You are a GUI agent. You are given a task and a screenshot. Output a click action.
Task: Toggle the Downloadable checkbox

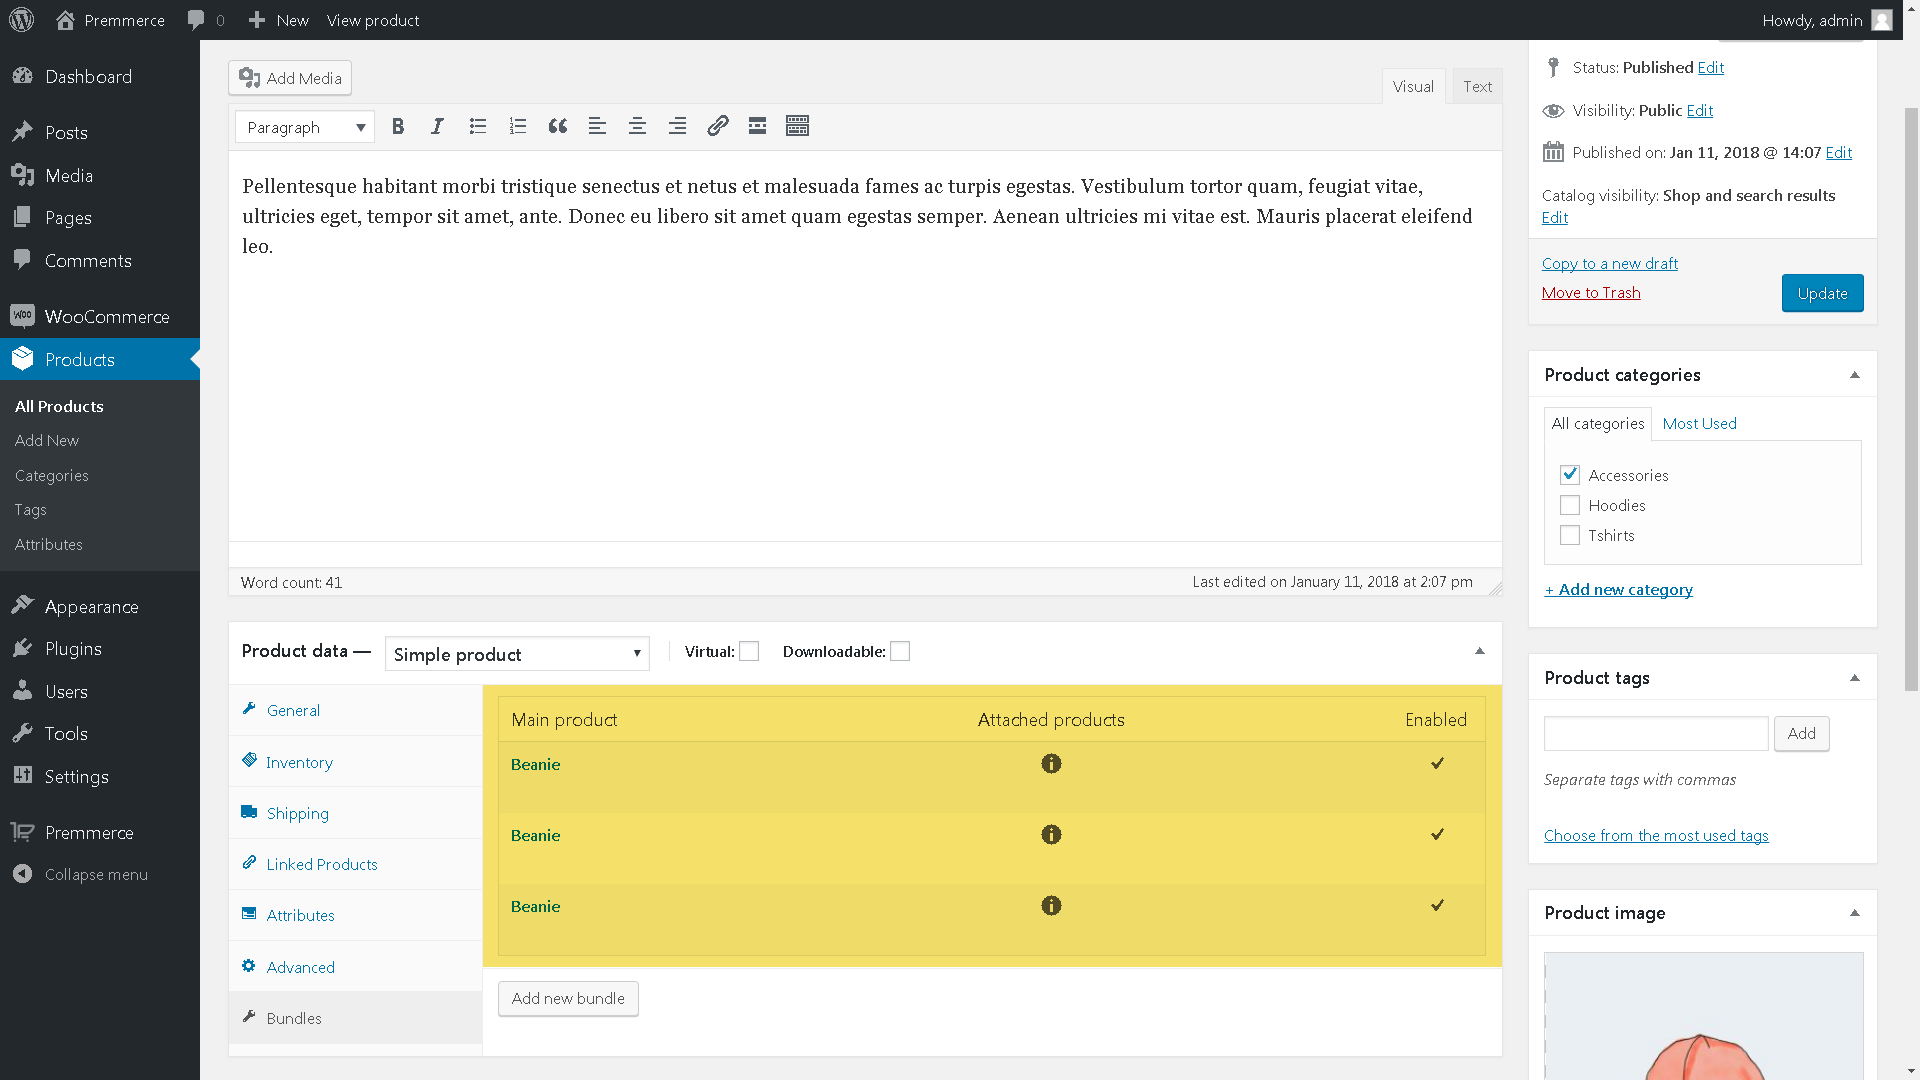pyautogui.click(x=900, y=652)
